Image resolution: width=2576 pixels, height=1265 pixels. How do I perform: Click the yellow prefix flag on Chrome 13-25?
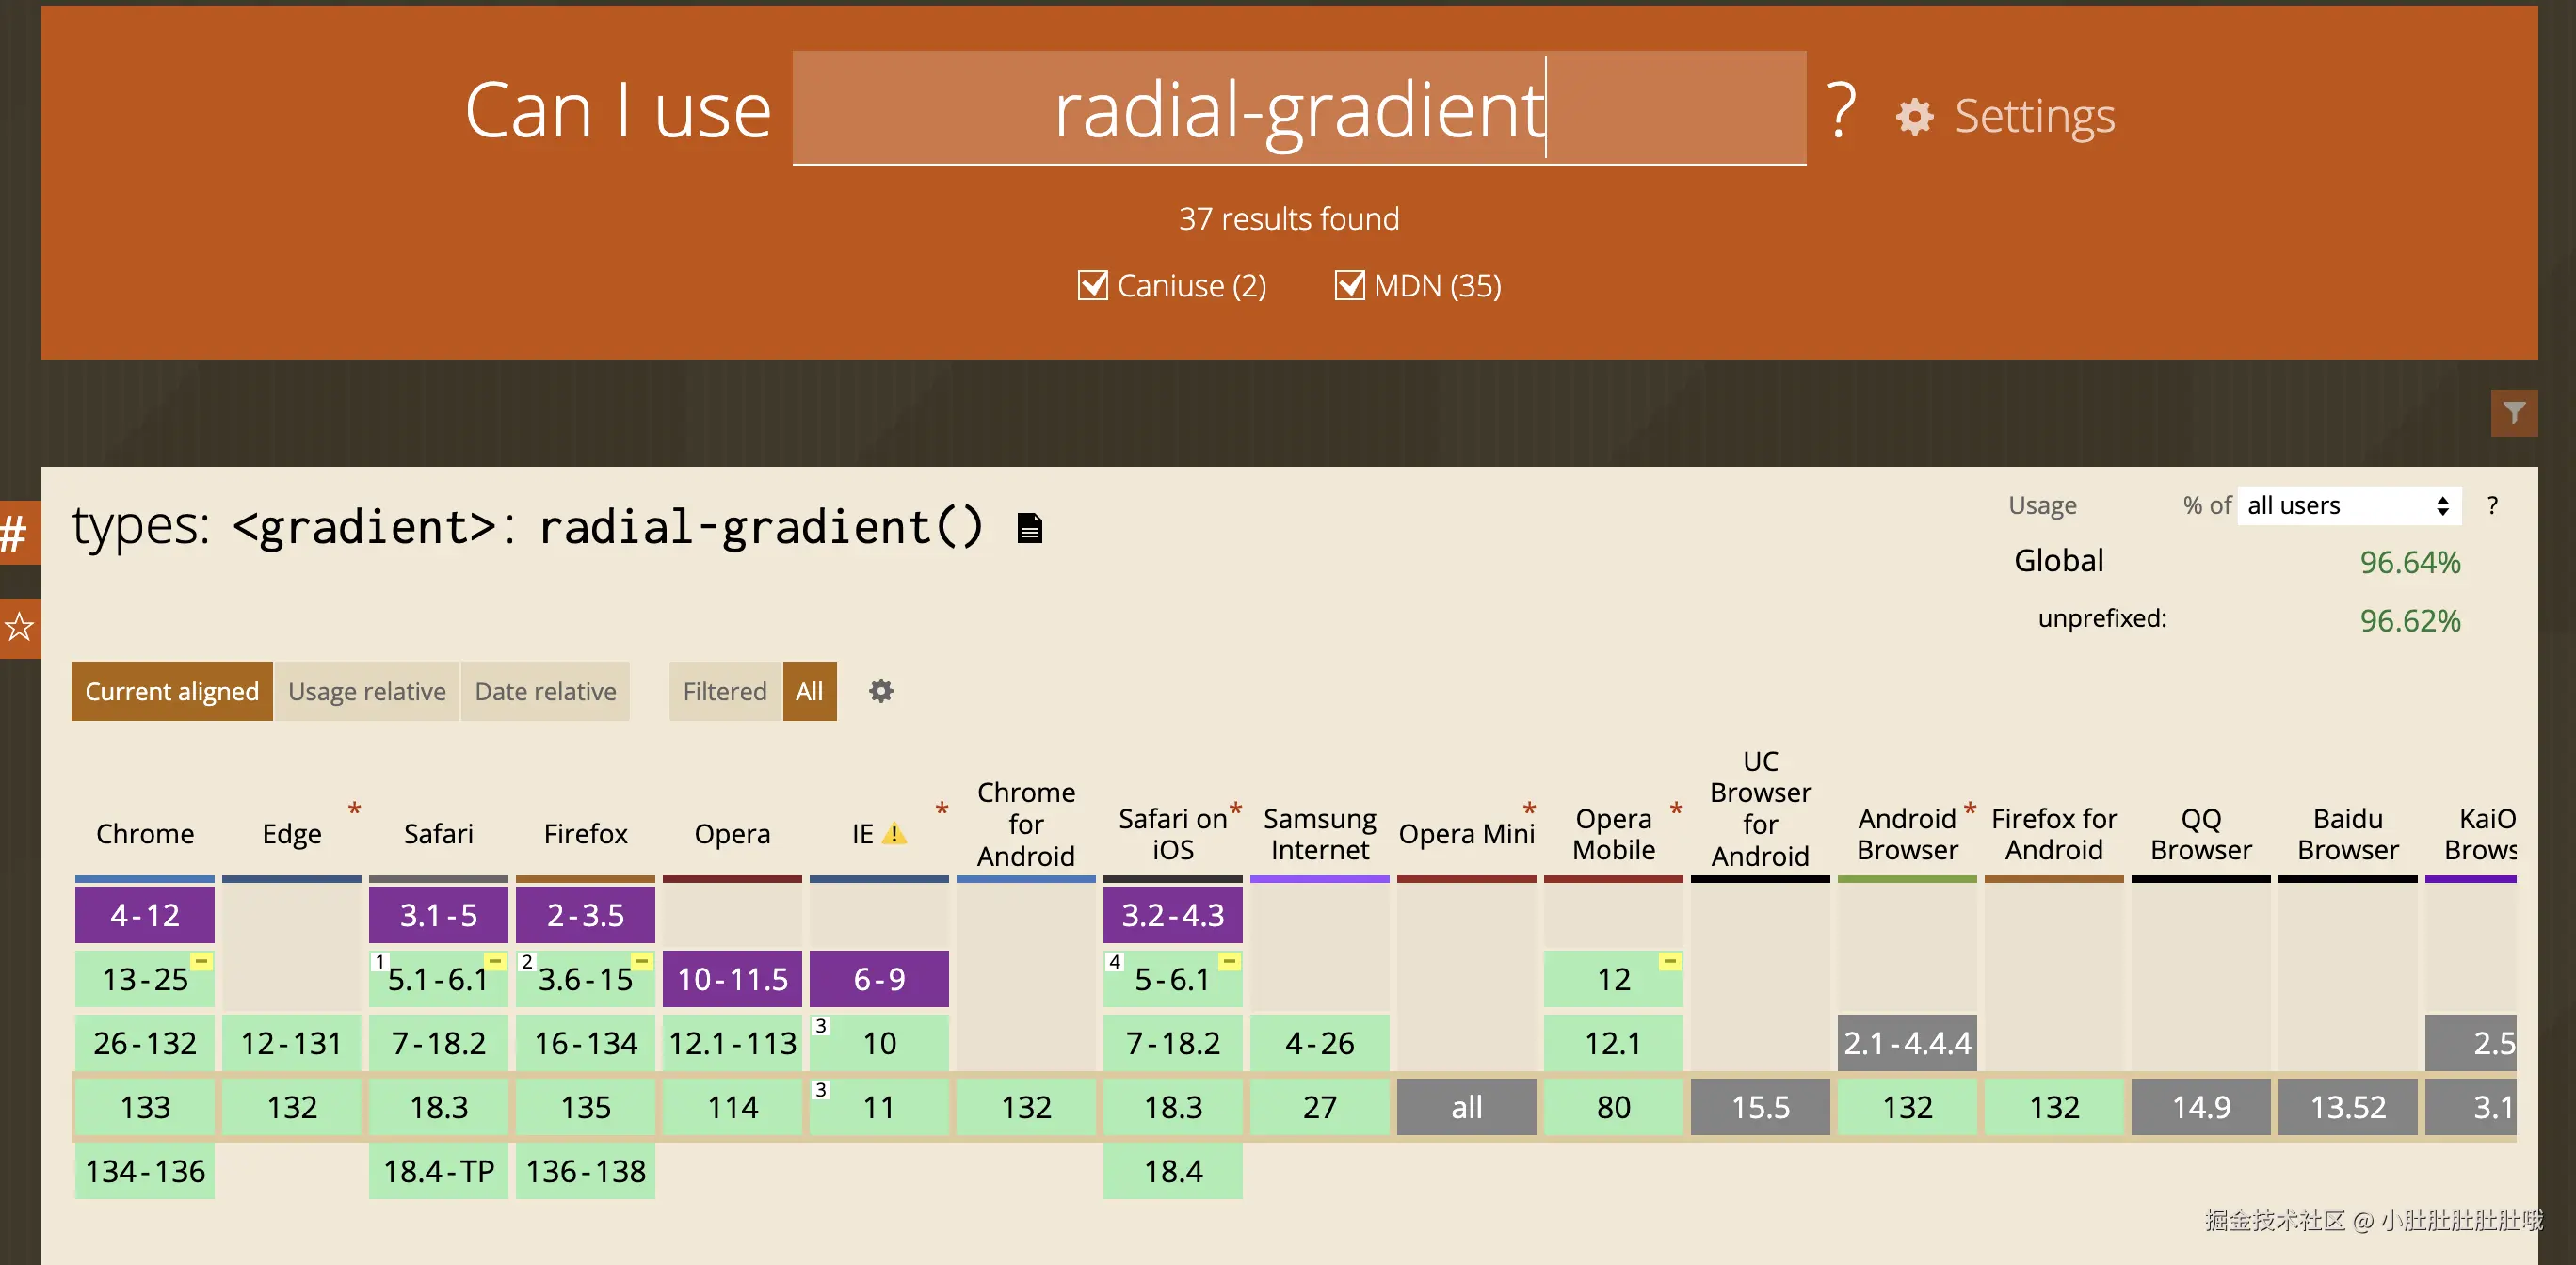(x=201, y=961)
